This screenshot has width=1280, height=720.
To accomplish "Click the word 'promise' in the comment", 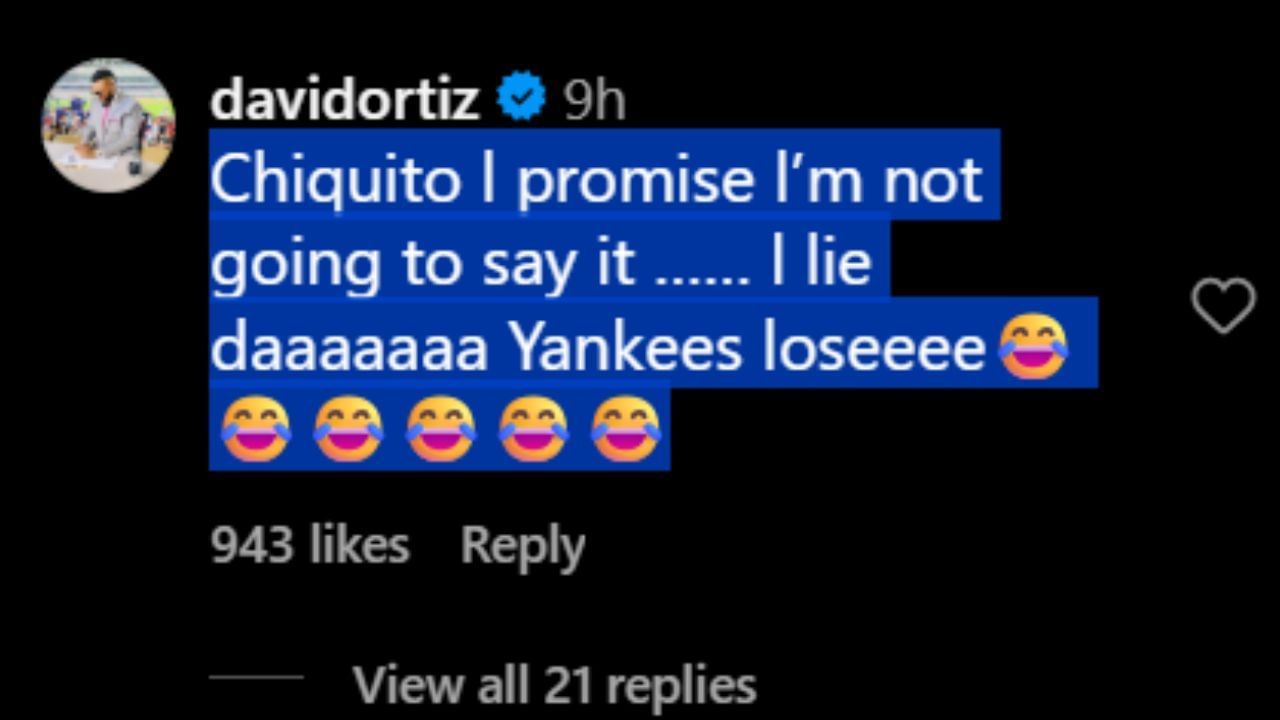I will tap(635, 180).
